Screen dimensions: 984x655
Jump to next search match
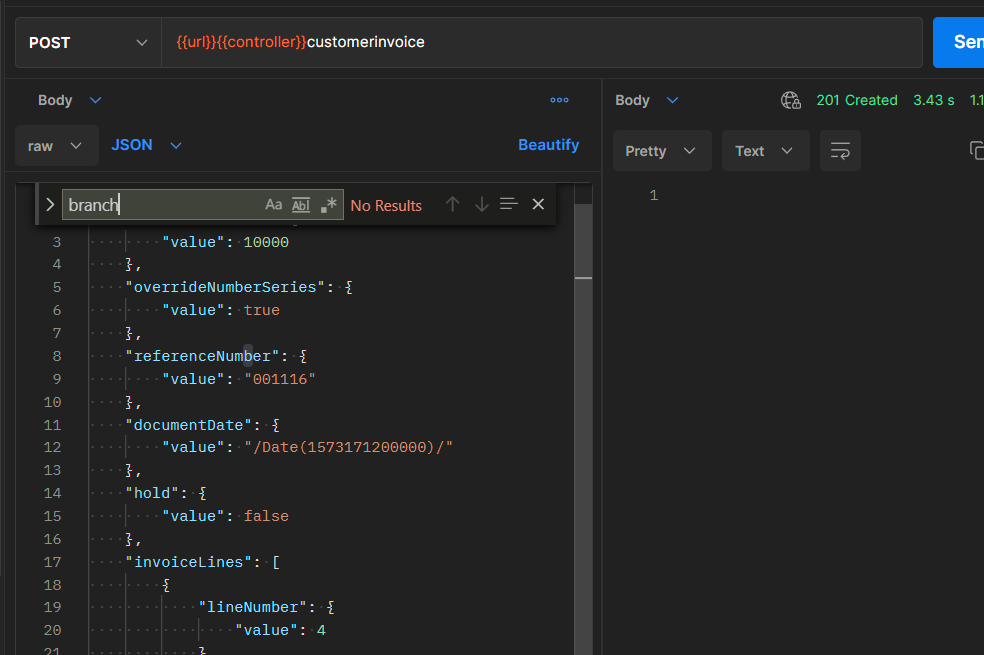(481, 204)
